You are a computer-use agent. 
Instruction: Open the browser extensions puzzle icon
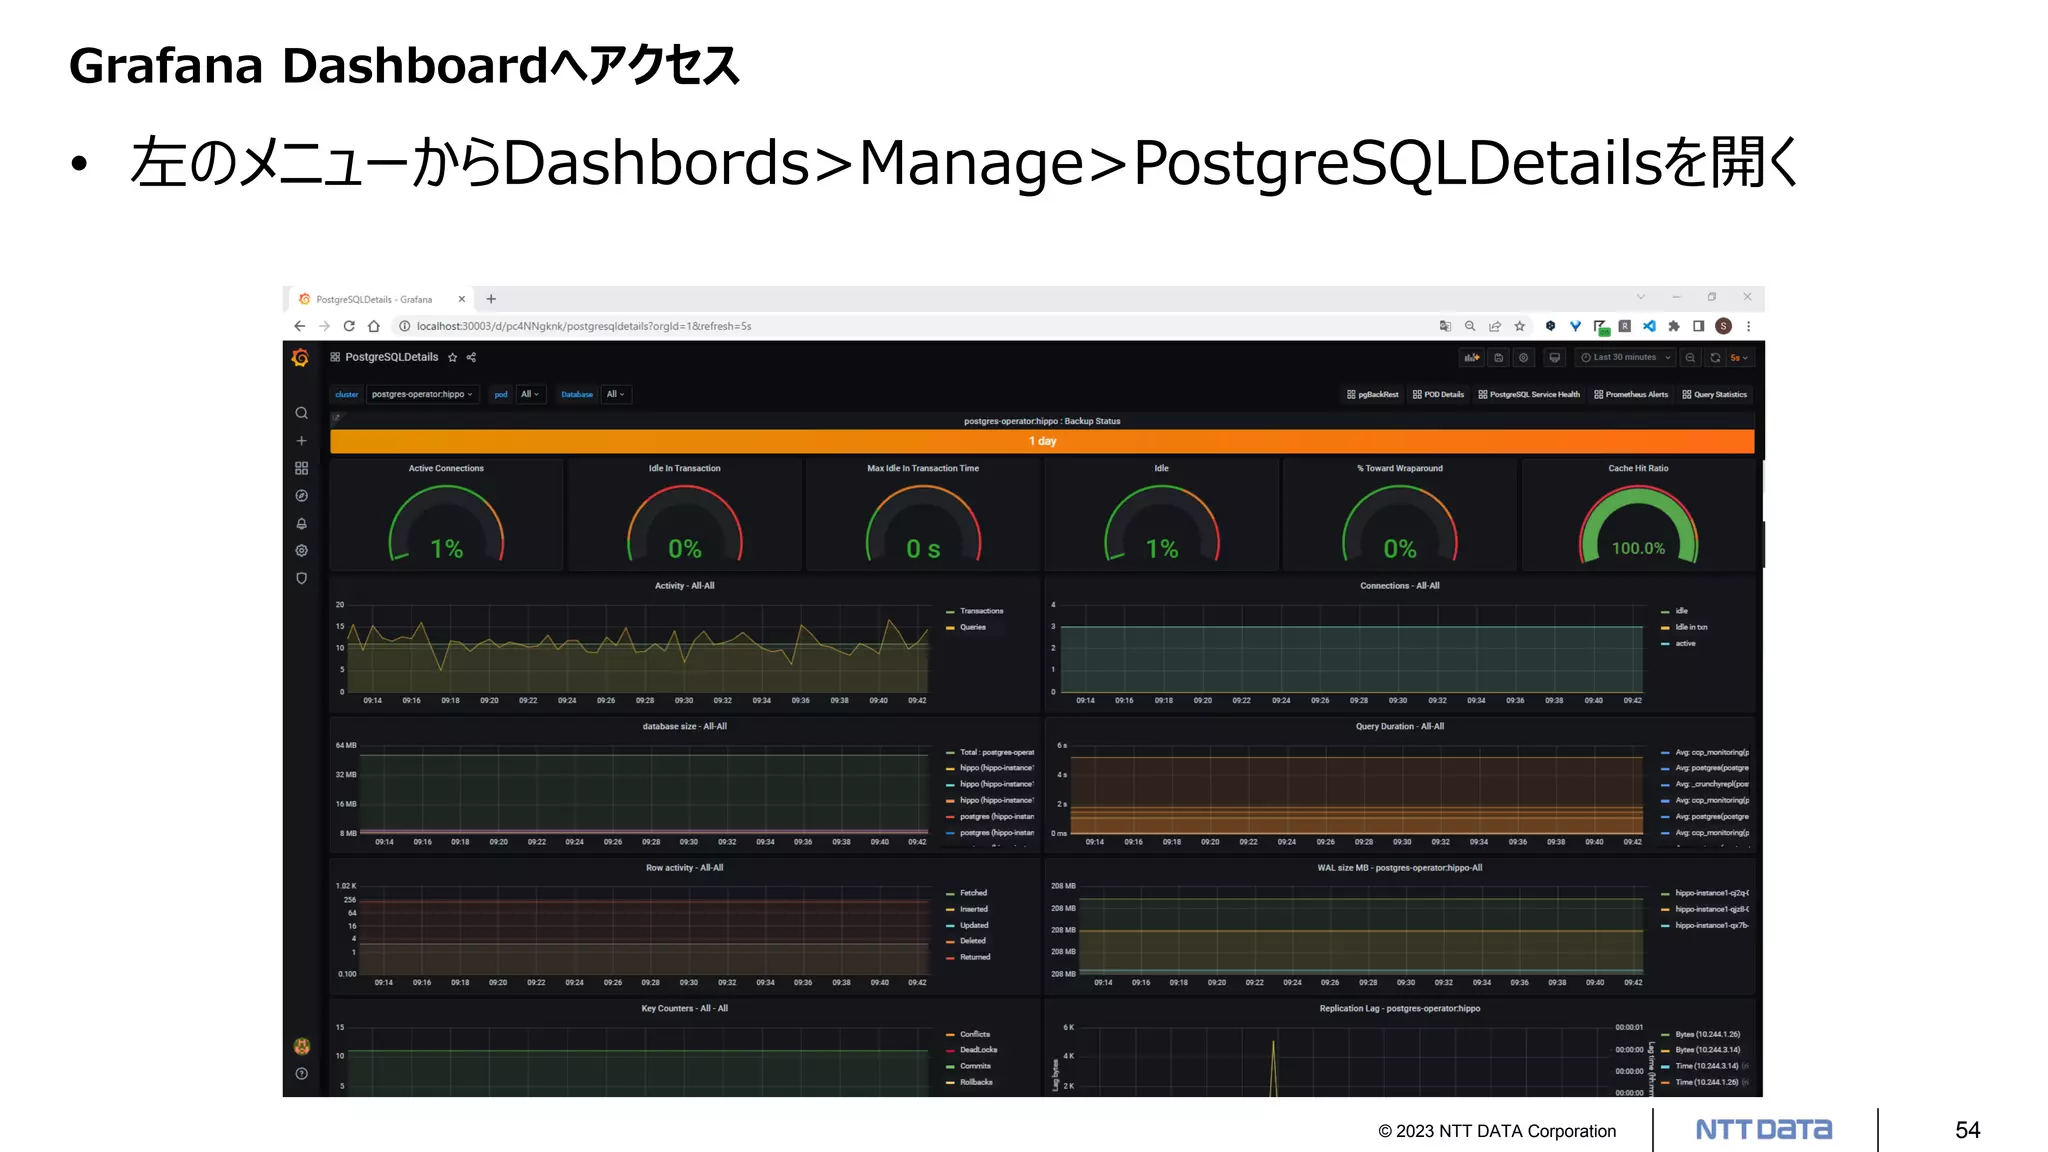pyautogui.click(x=1674, y=326)
